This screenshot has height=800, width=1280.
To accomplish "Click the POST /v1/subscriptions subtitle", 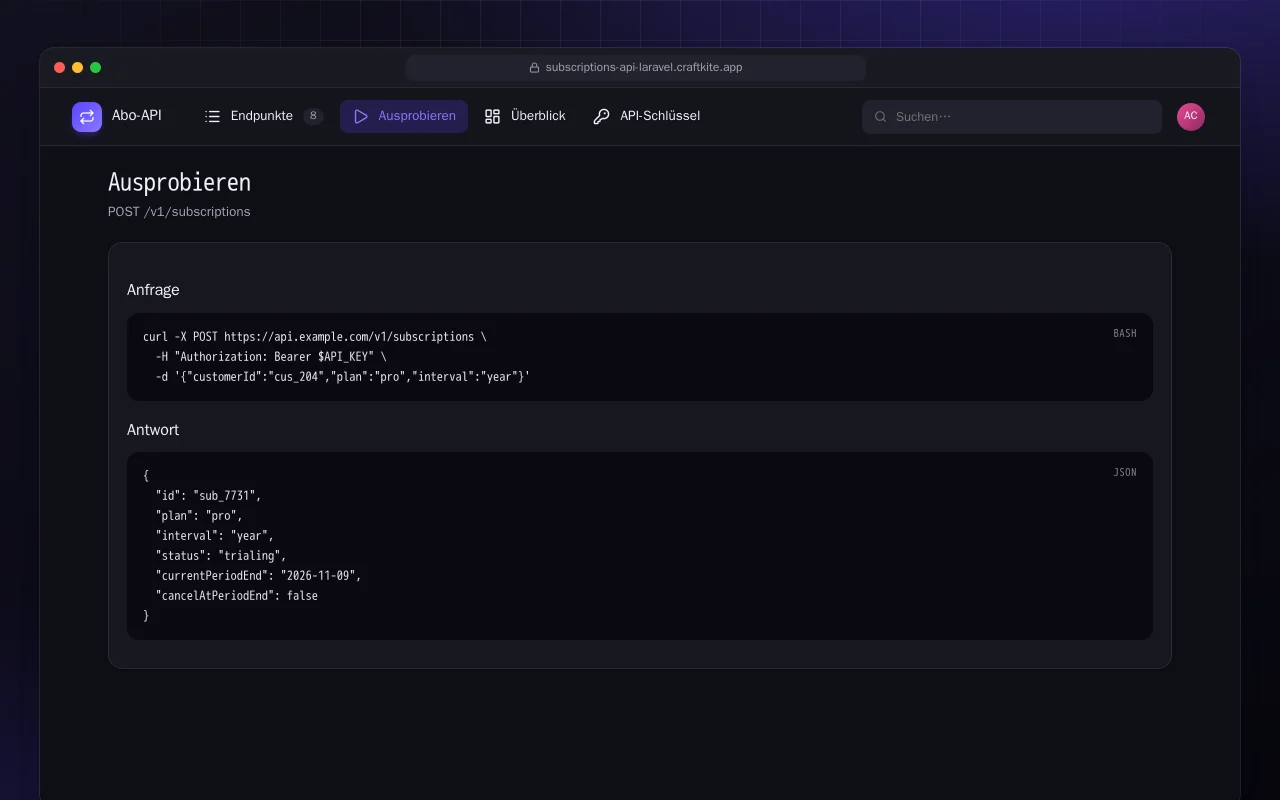I will (x=179, y=212).
